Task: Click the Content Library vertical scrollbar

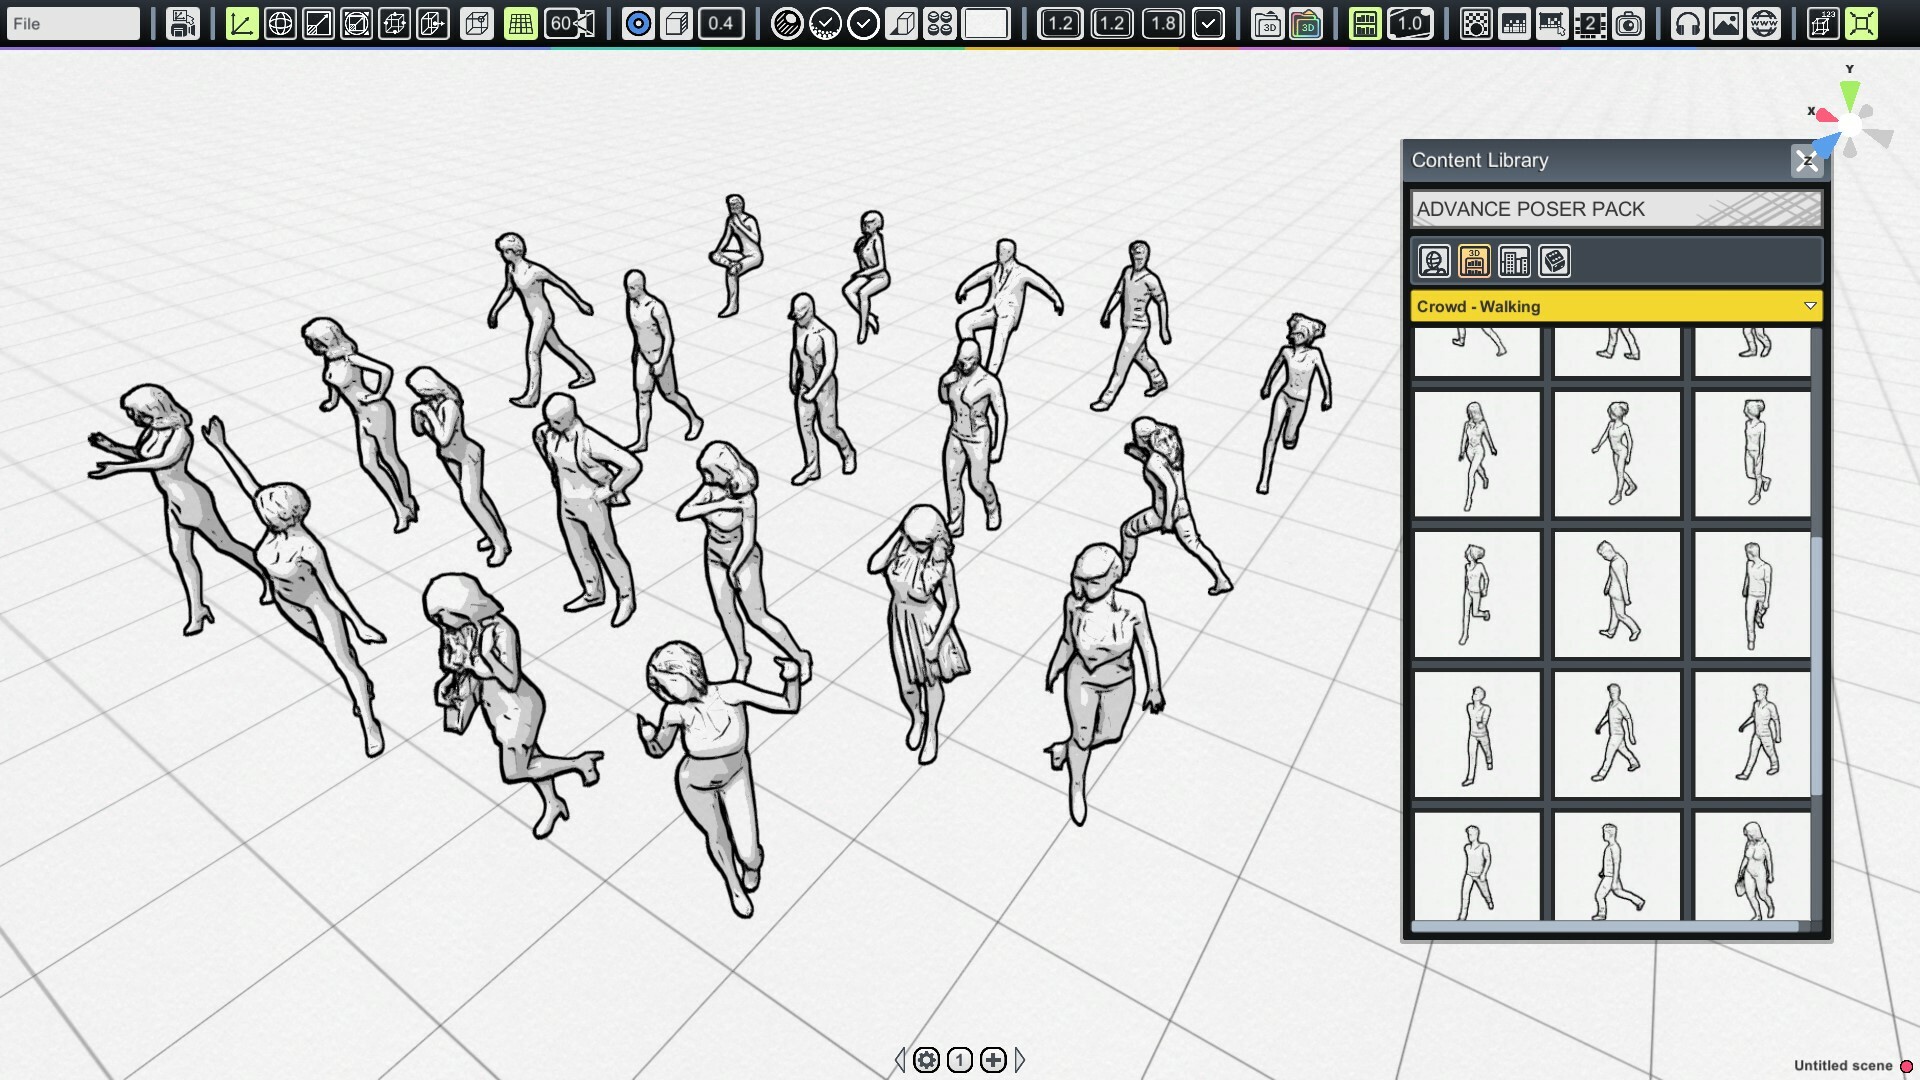Action: click(x=1816, y=665)
